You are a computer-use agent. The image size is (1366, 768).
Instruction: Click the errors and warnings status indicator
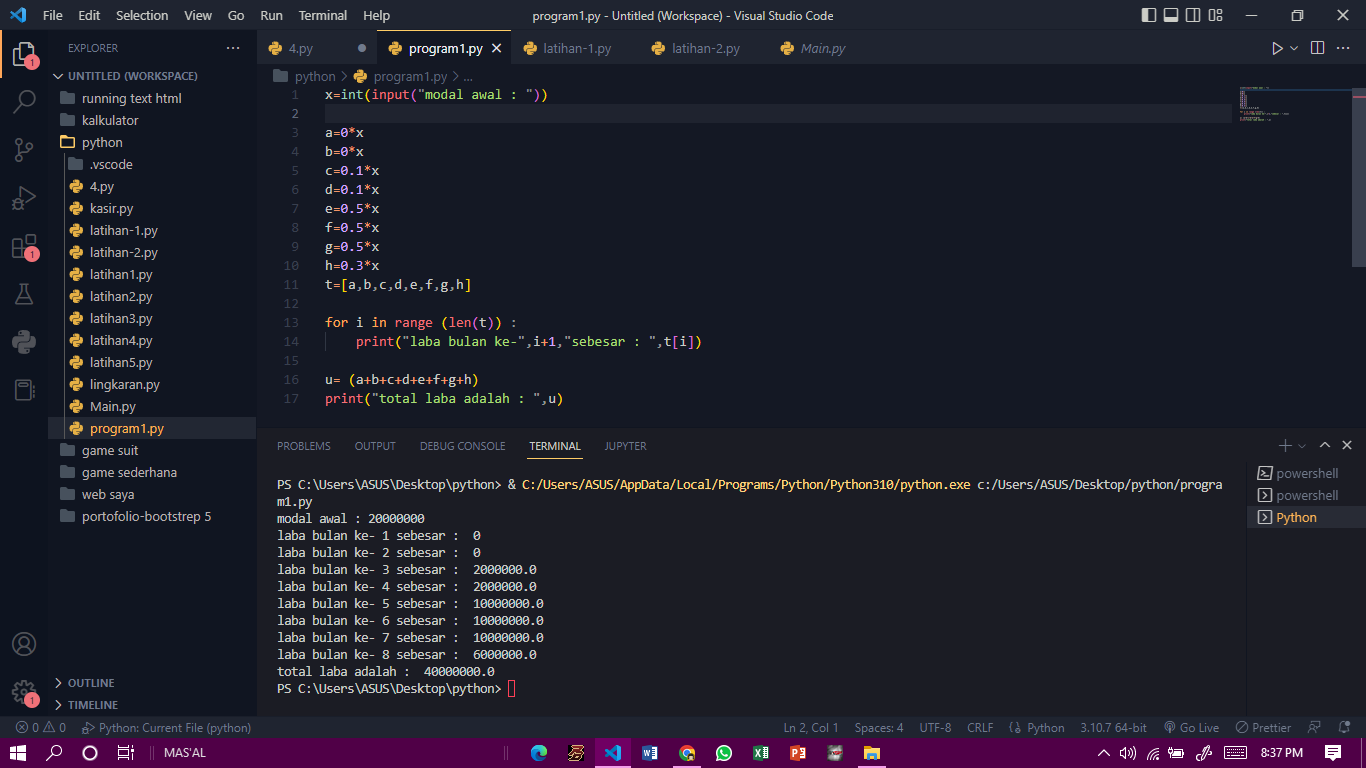click(41, 728)
